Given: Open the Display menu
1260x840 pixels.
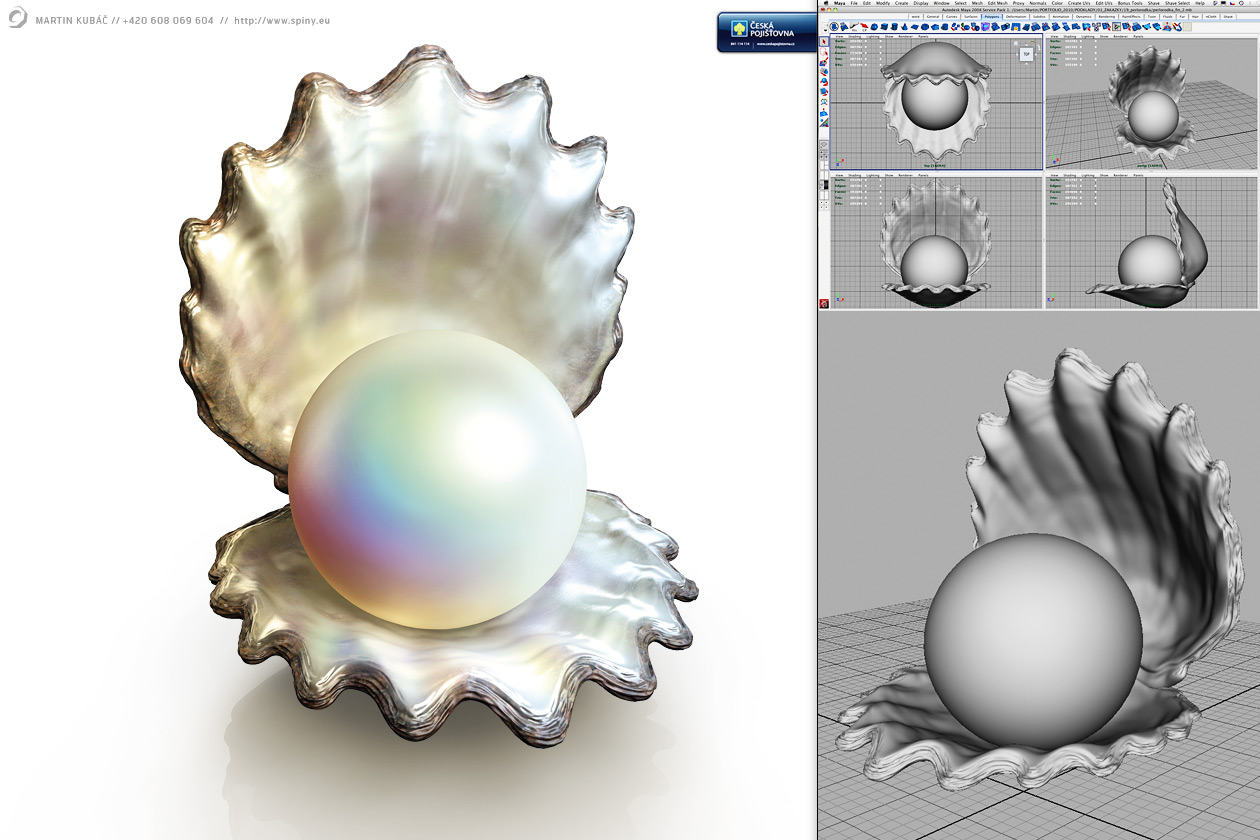Looking at the screenshot, I should coord(921,3).
